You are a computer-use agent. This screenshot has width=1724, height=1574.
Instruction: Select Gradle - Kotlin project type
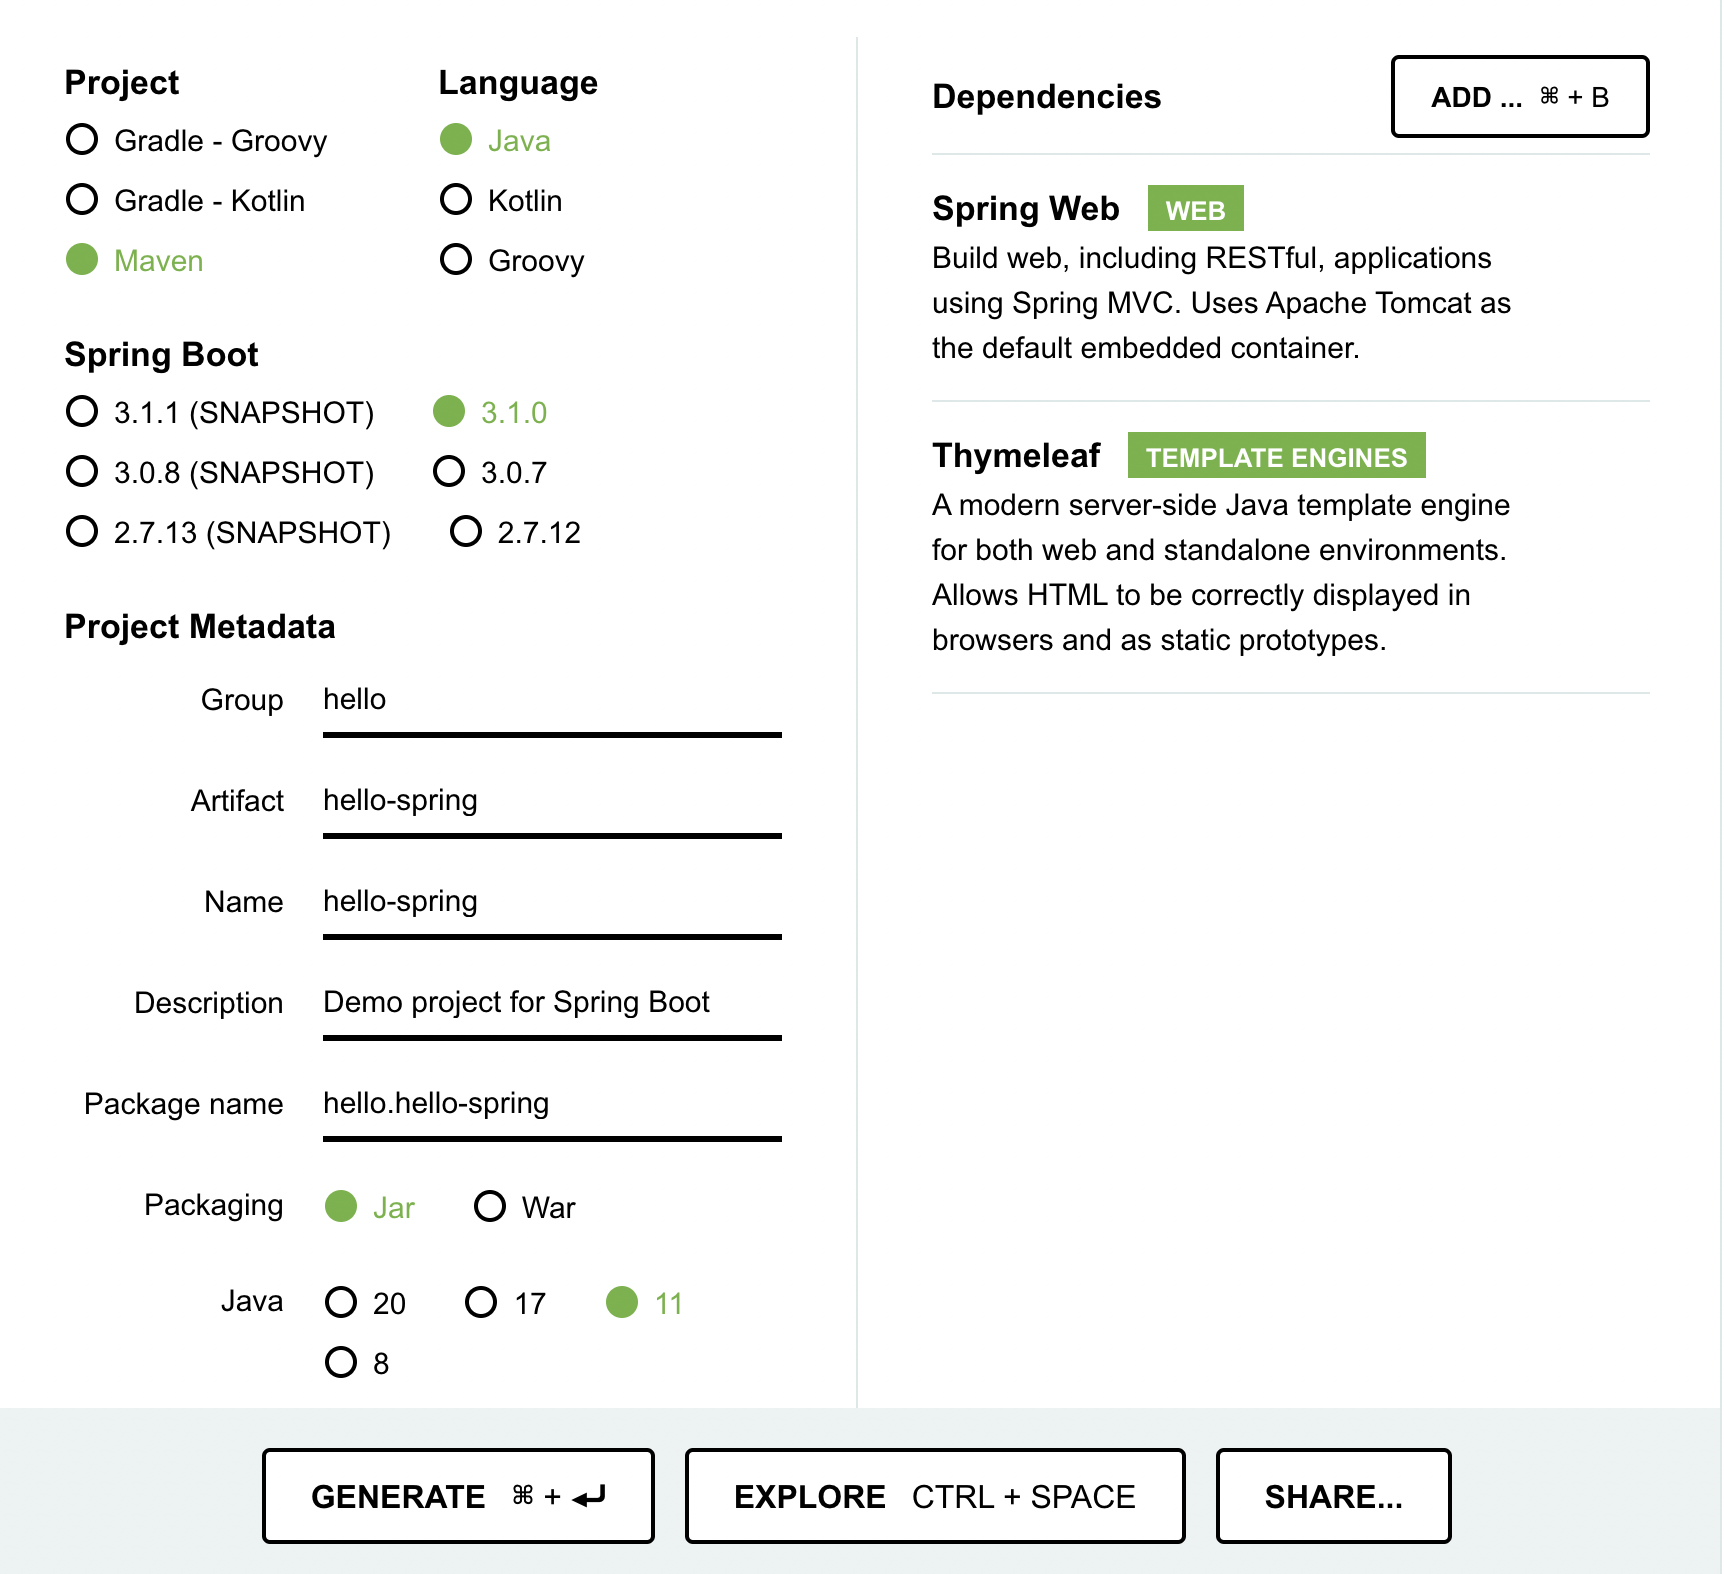coord(185,200)
